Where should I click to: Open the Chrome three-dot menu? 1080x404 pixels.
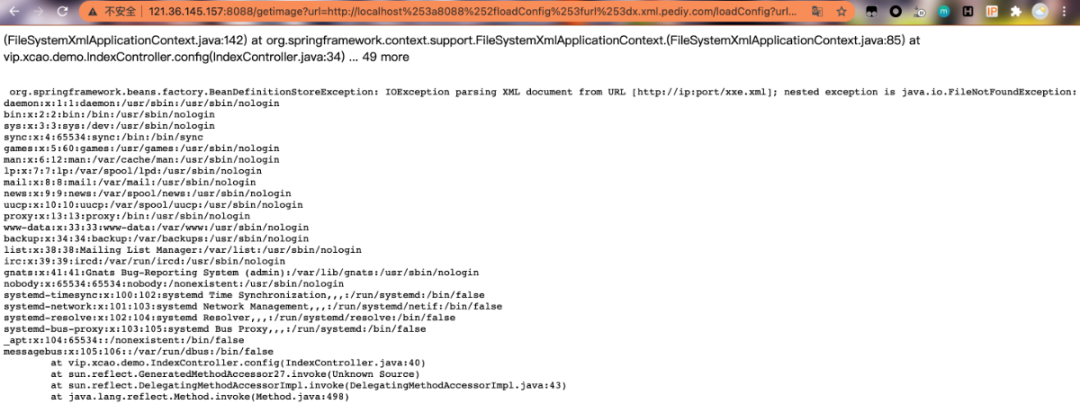click(1066, 12)
